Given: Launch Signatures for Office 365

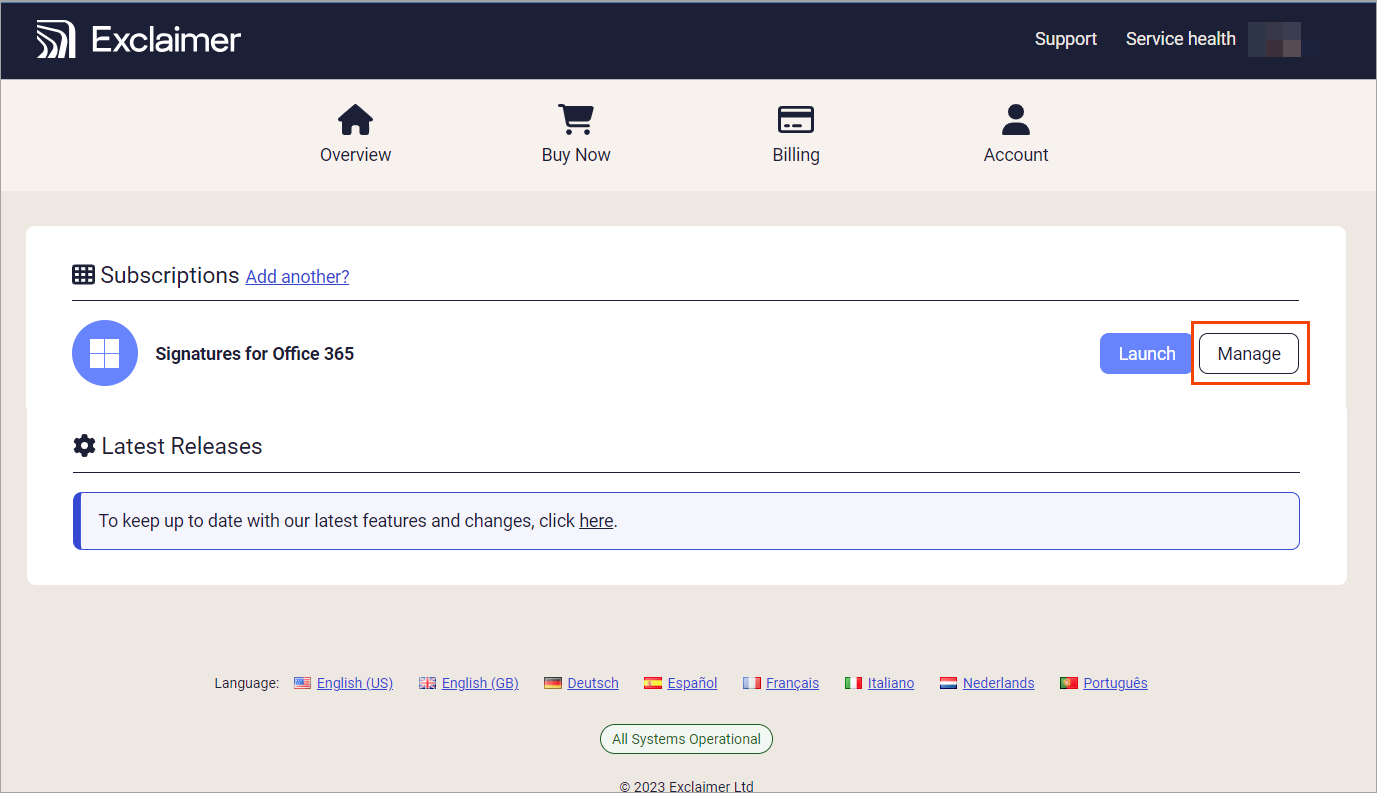Looking at the screenshot, I should point(1145,353).
